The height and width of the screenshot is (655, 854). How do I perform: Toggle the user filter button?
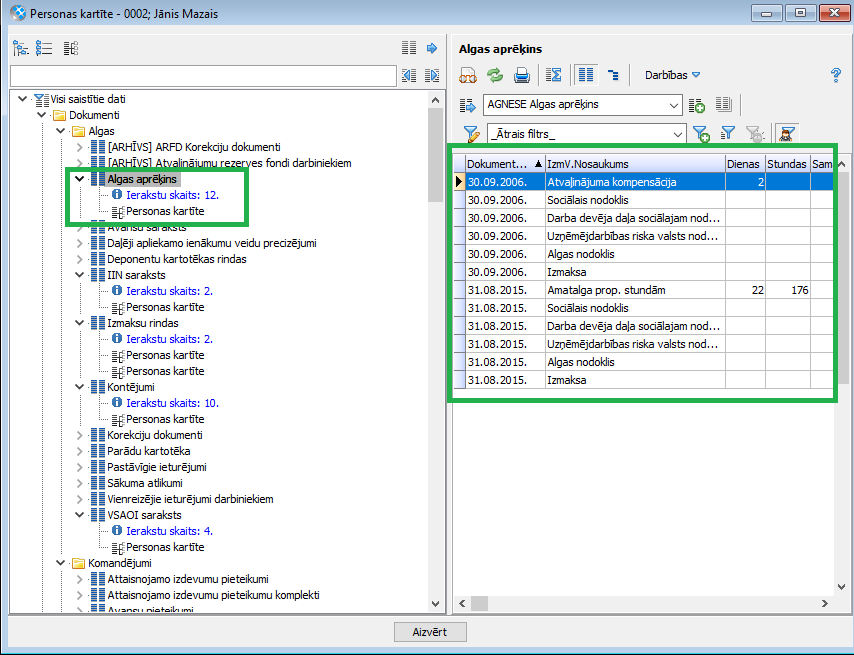(x=788, y=134)
